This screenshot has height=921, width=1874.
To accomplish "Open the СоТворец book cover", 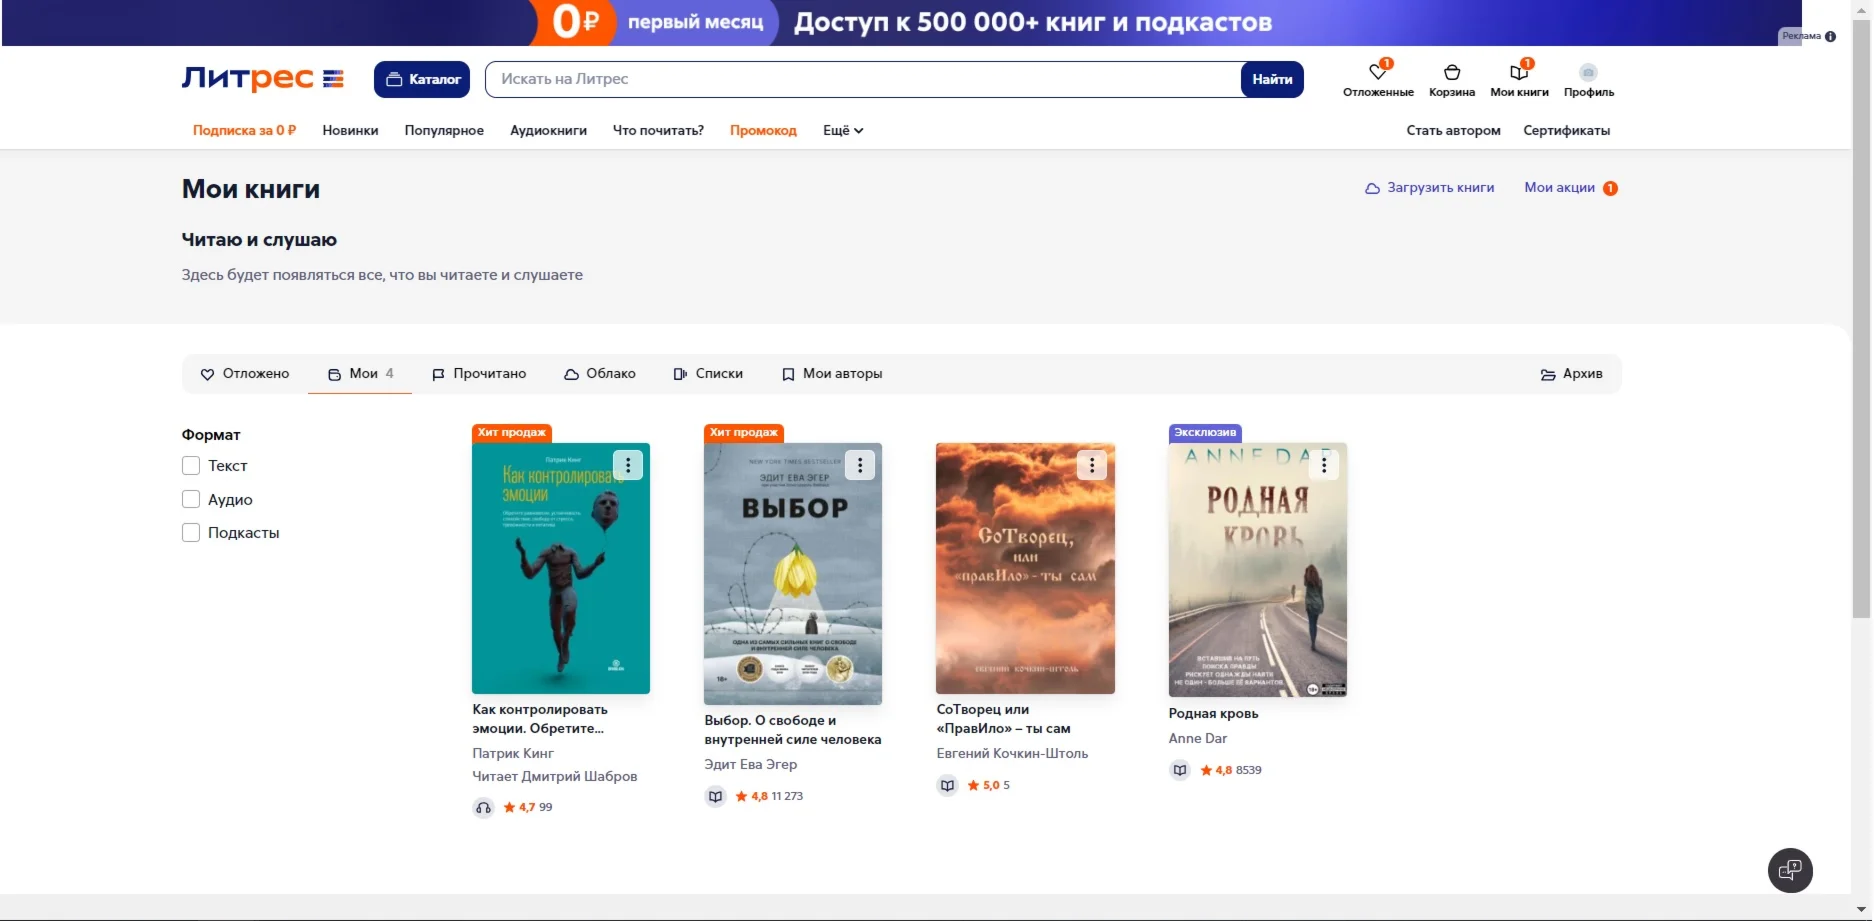I will point(1025,568).
